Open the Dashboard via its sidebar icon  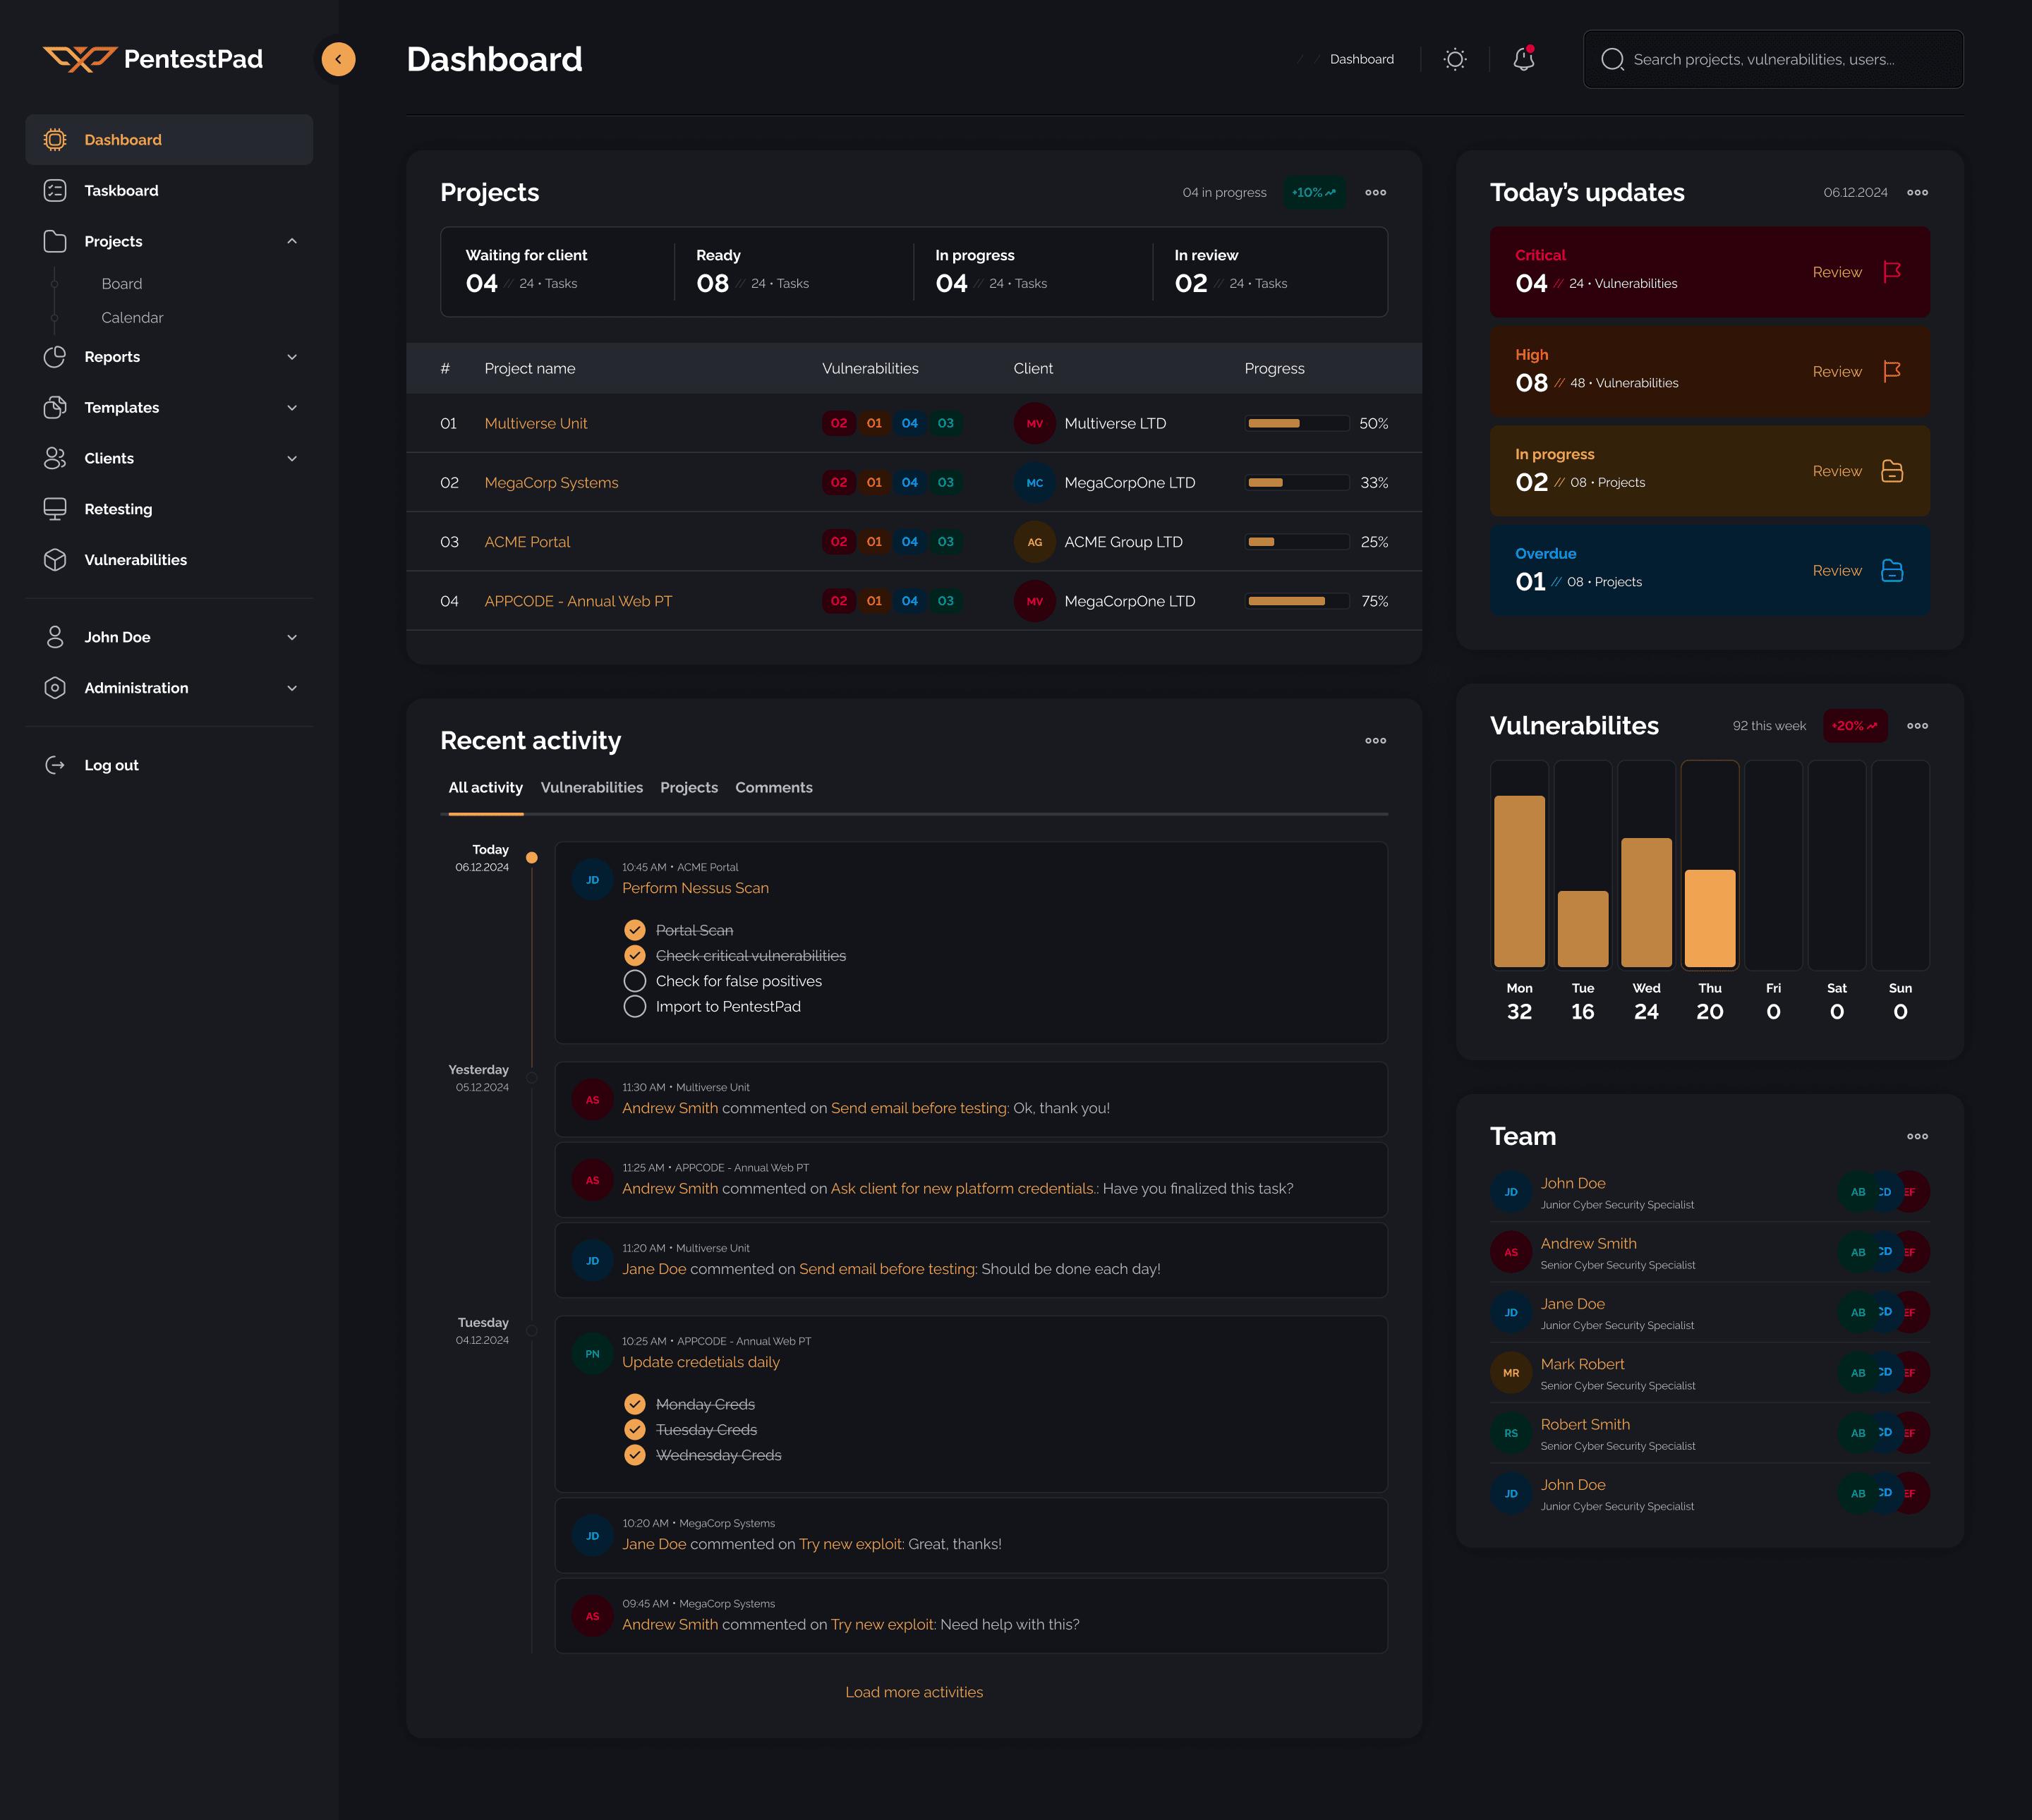[x=56, y=139]
